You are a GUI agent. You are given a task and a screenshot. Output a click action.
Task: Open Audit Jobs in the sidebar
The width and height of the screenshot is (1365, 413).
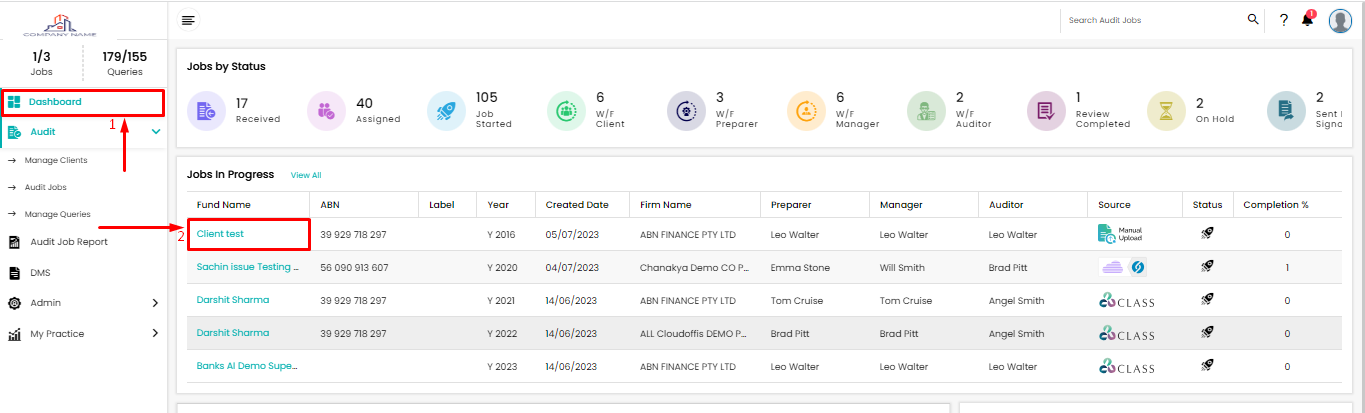(x=46, y=187)
